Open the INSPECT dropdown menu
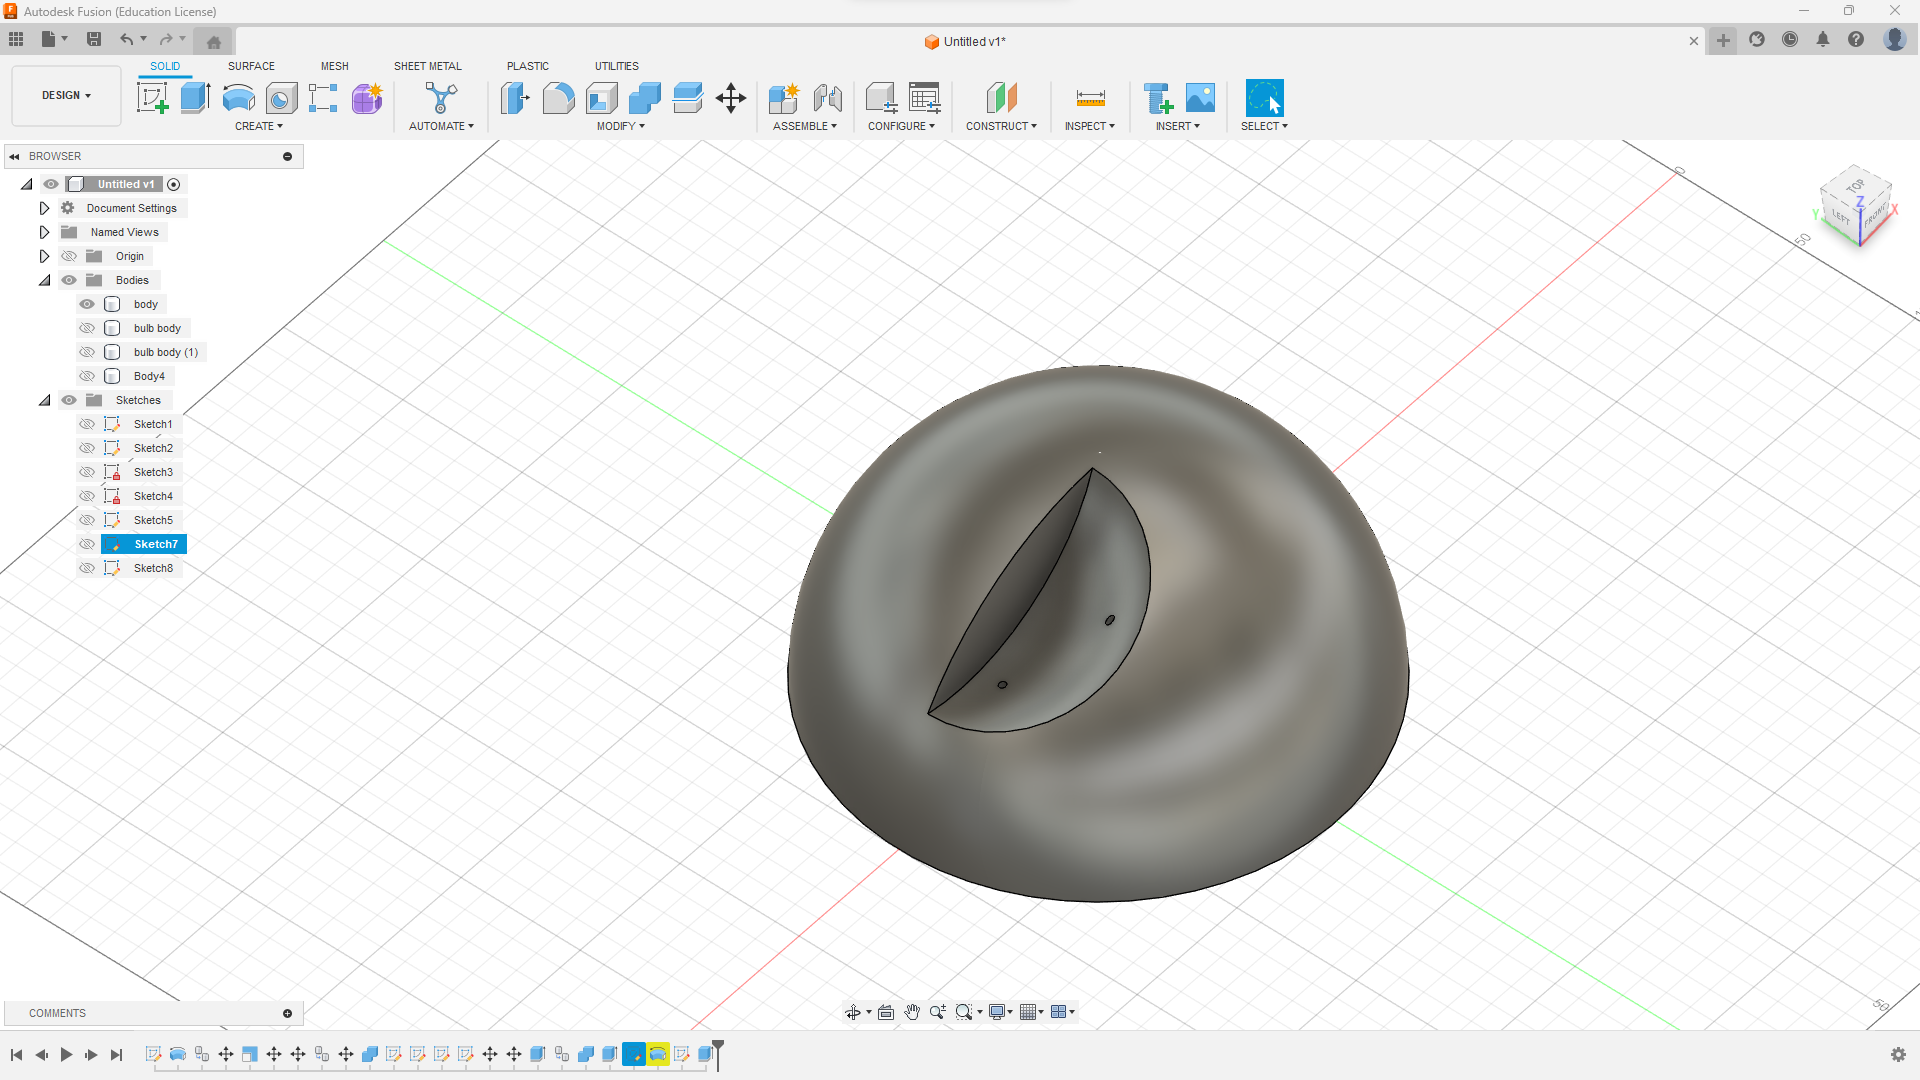This screenshot has width=1920, height=1080. click(1090, 126)
